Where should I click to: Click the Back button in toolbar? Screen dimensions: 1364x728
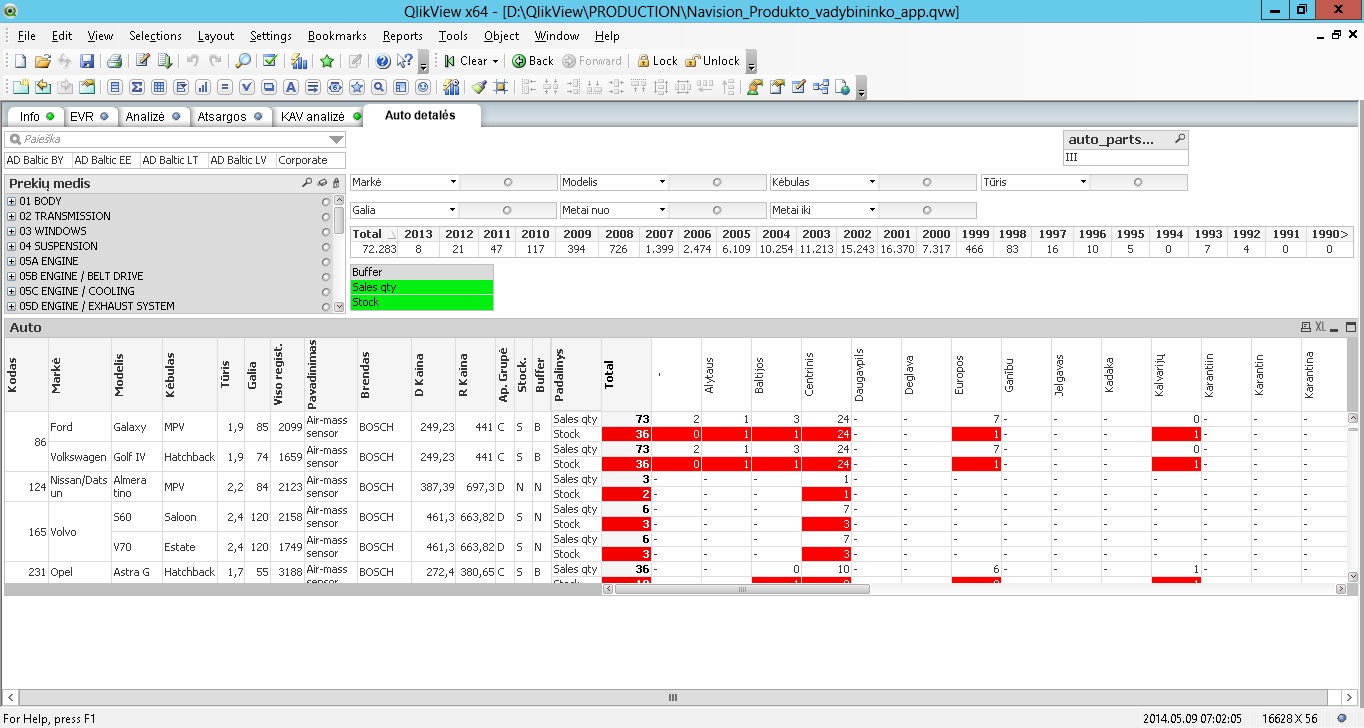click(533, 61)
